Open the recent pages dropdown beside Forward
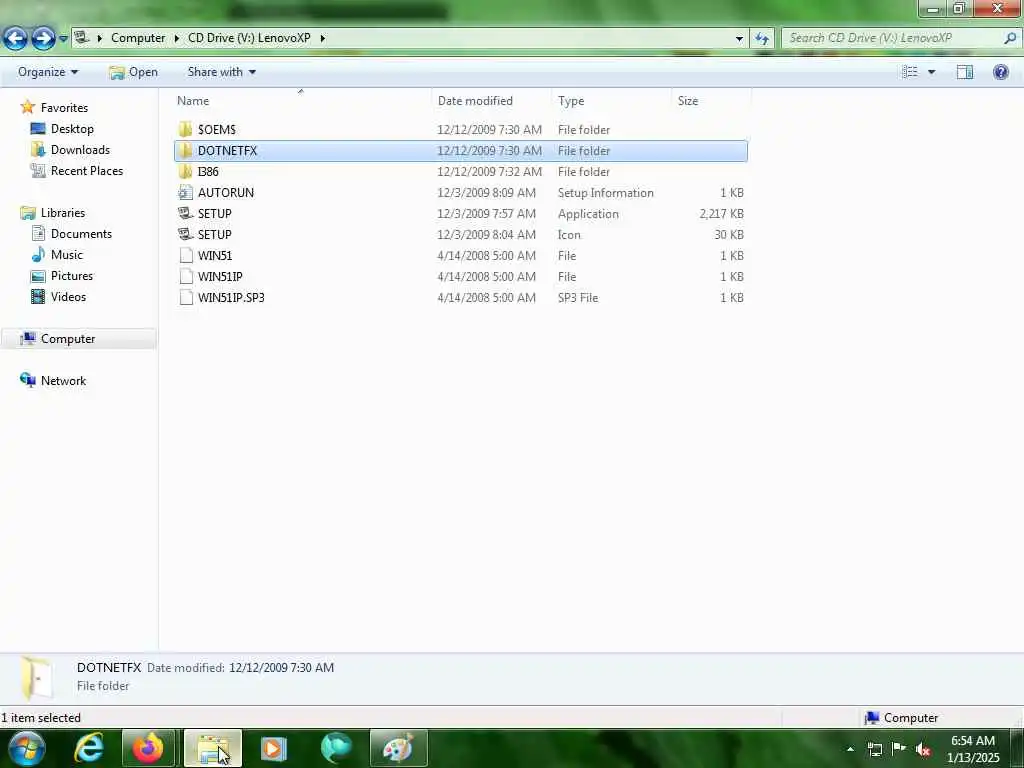 pyautogui.click(x=63, y=39)
